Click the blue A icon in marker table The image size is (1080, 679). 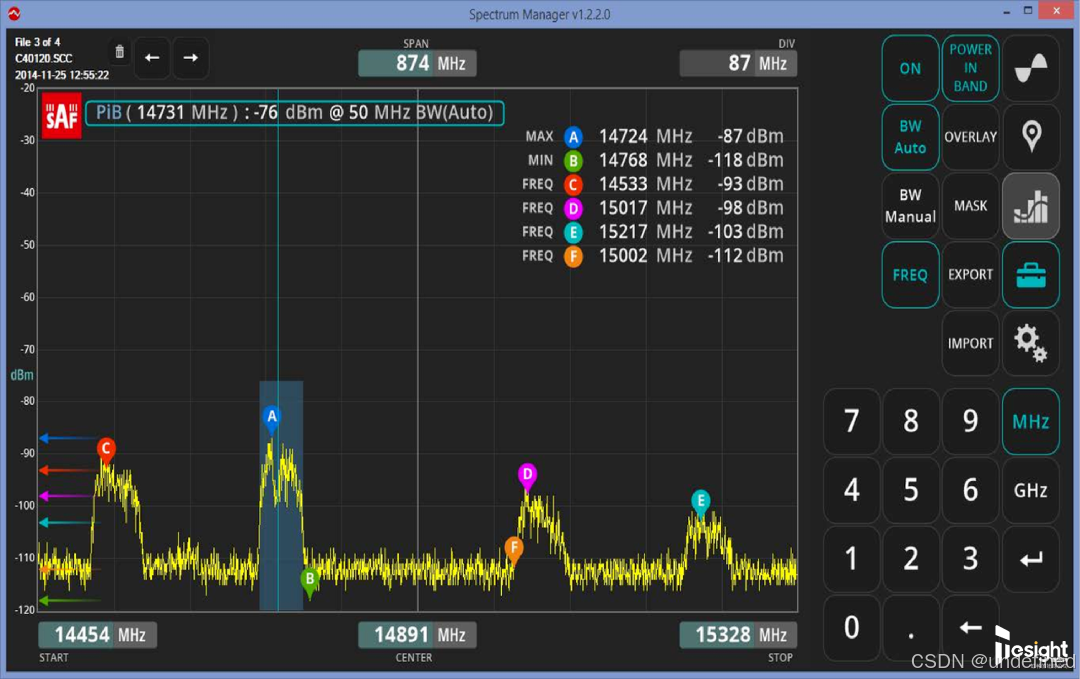(x=573, y=137)
